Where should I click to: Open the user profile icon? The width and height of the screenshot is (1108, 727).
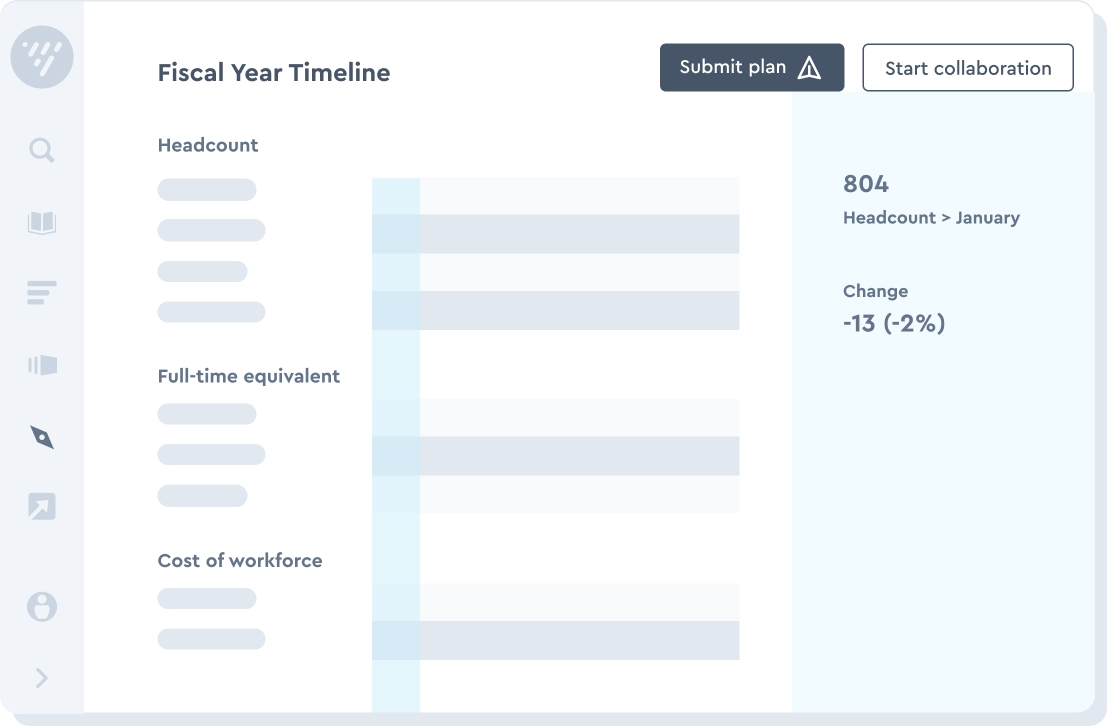[x=41, y=607]
